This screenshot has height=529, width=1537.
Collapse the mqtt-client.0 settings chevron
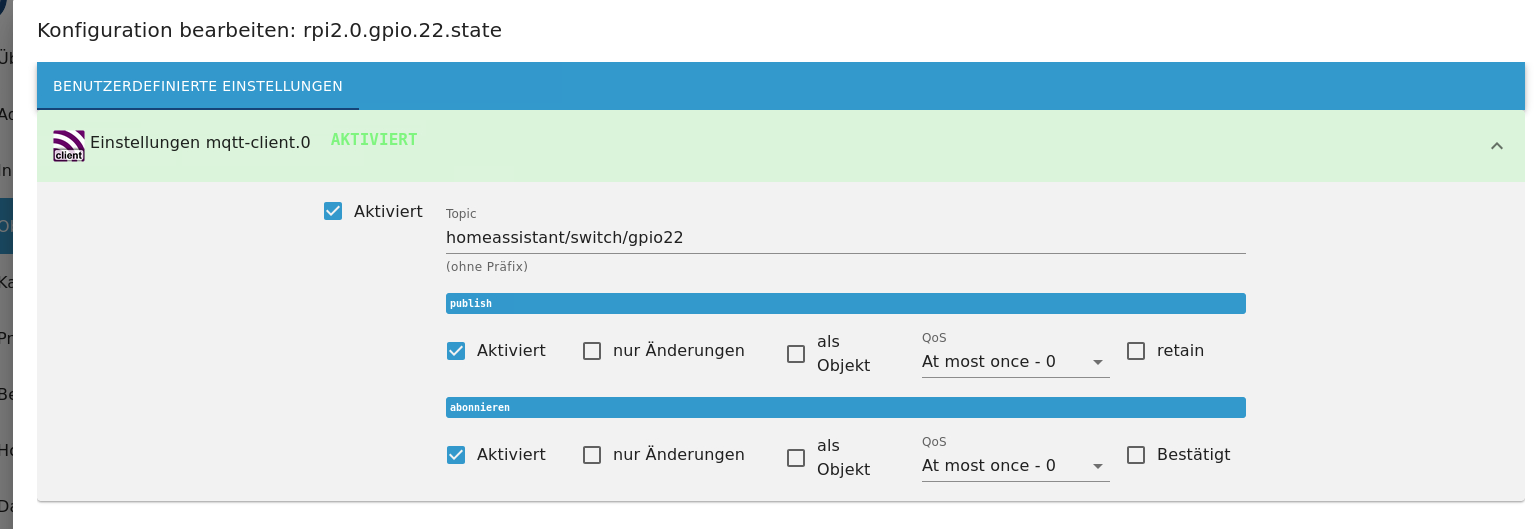point(1496,146)
